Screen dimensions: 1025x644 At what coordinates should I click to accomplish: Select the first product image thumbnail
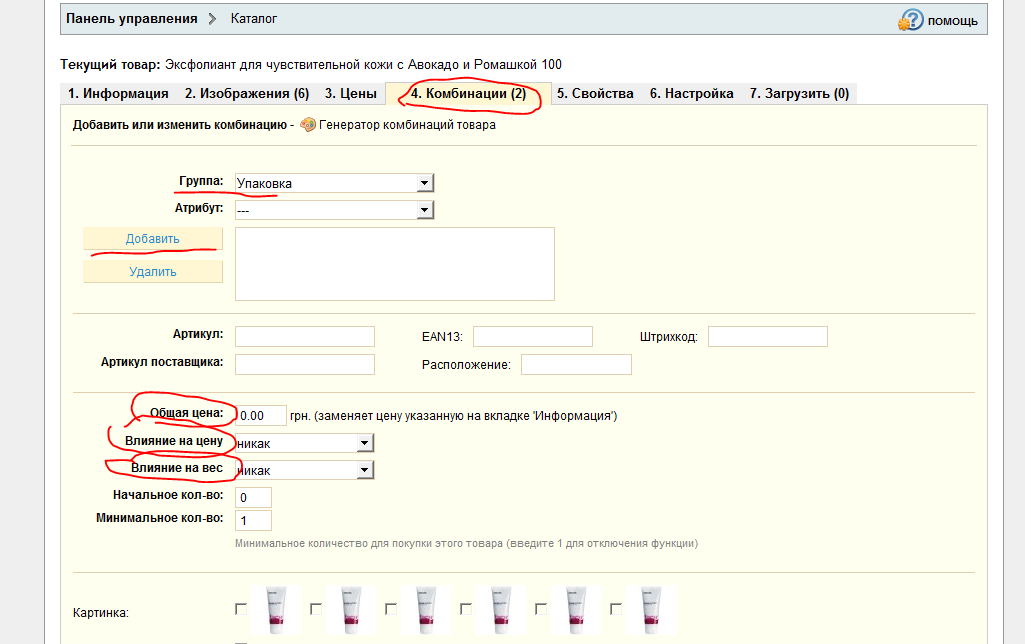(276, 610)
